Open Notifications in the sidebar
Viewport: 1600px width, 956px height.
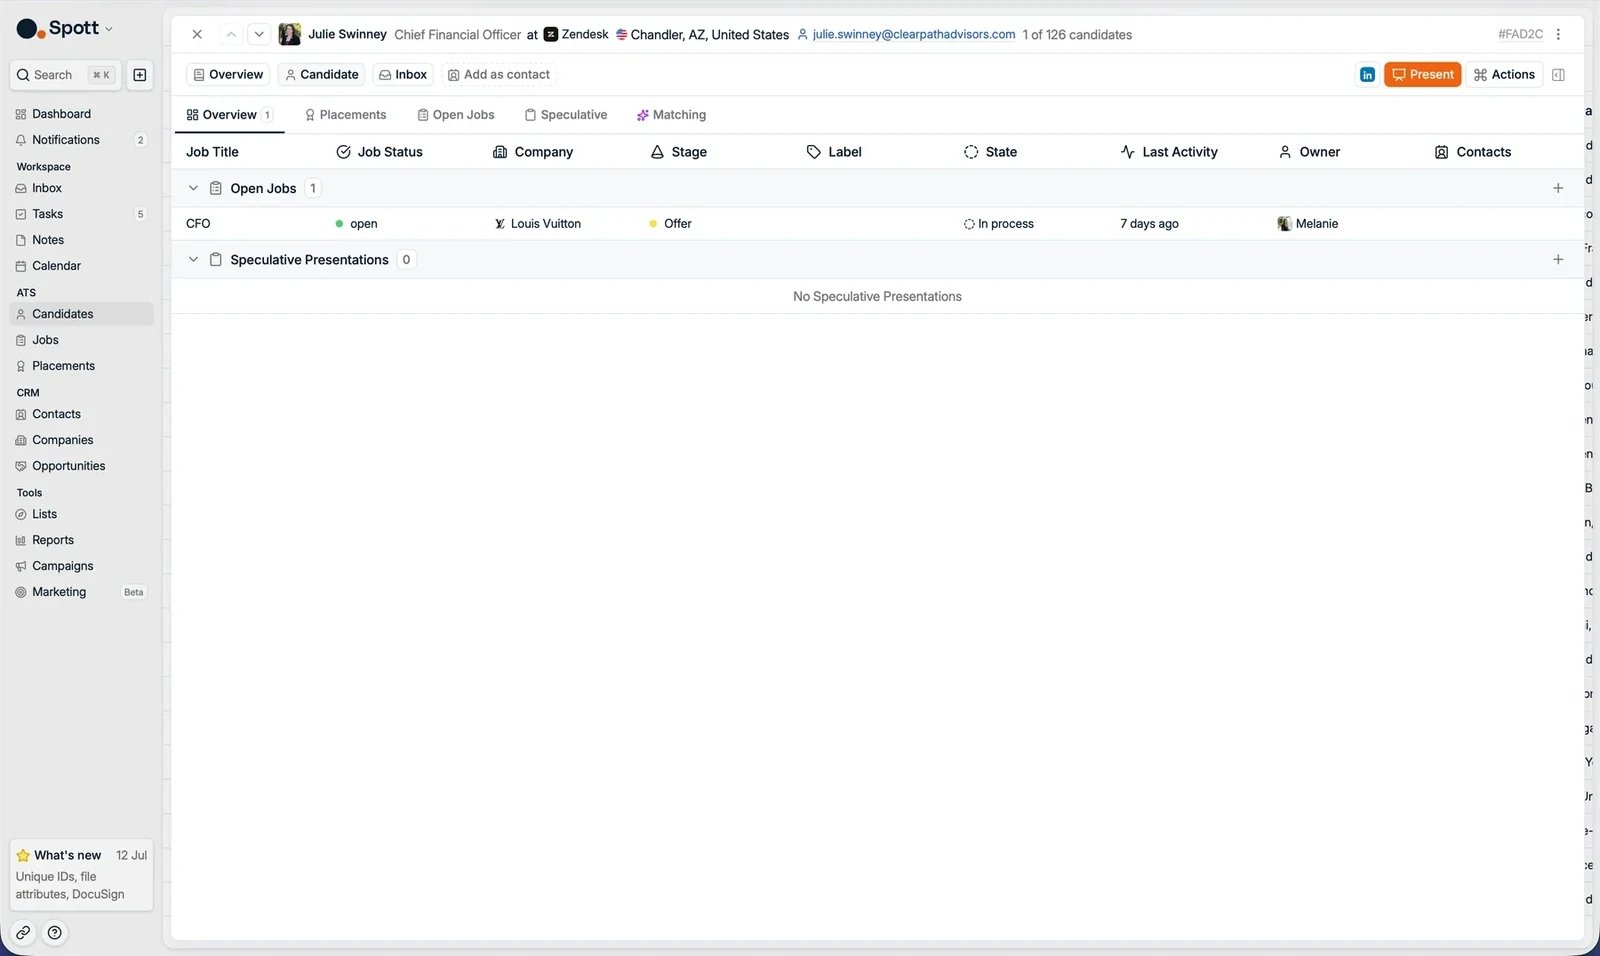pyautogui.click(x=81, y=140)
